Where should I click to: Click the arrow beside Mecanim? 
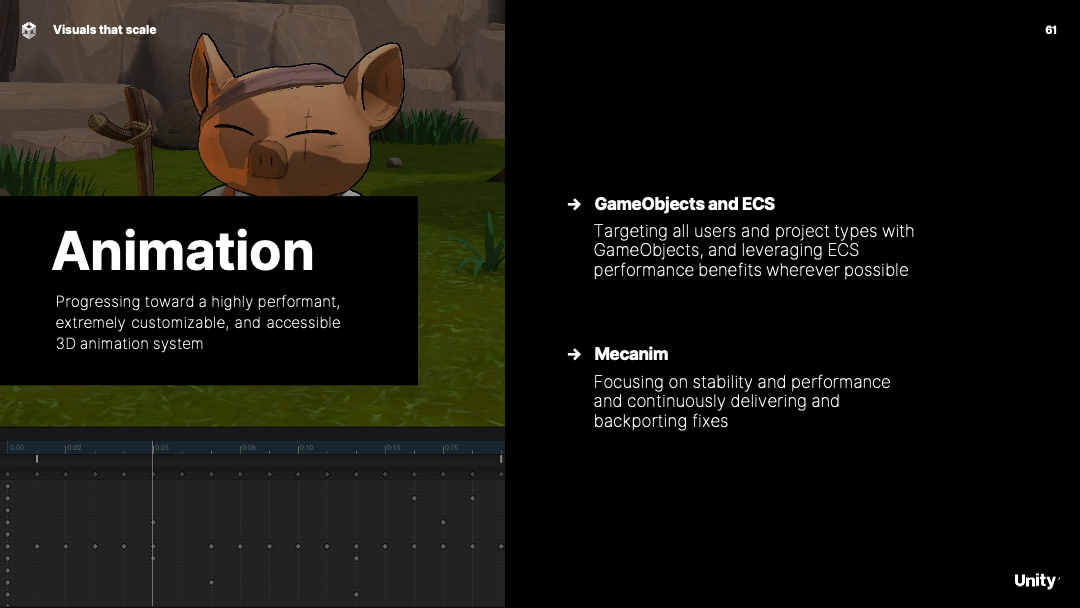574,354
